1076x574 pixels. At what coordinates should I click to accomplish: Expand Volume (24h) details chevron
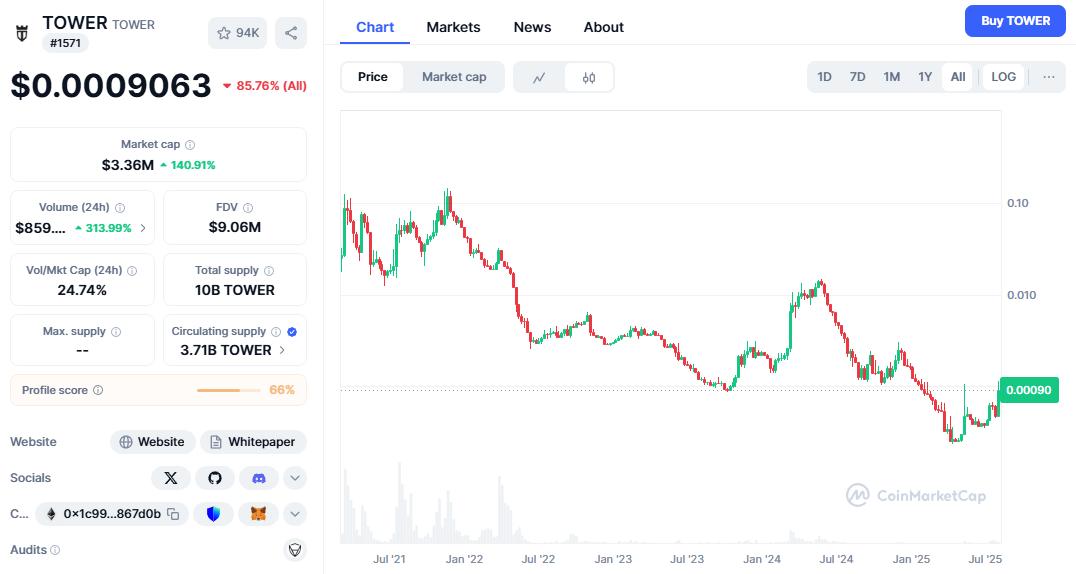point(143,228)
